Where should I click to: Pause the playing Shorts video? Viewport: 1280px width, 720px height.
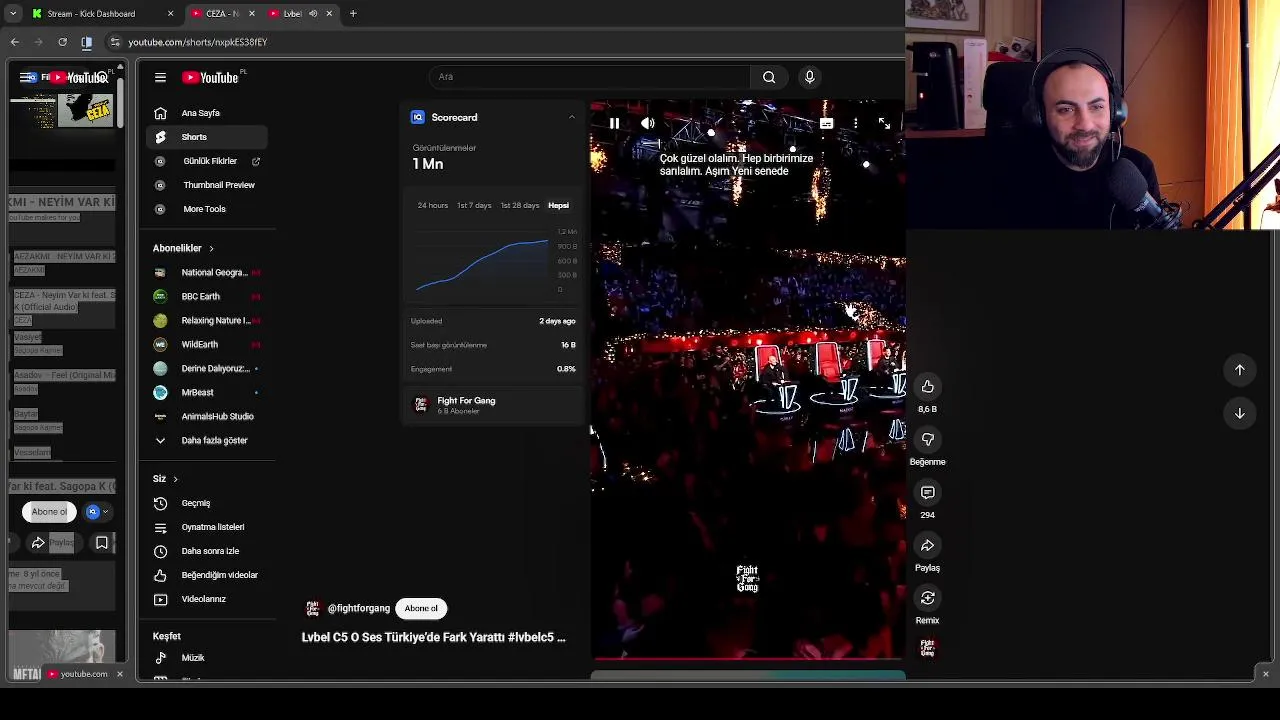614,124
